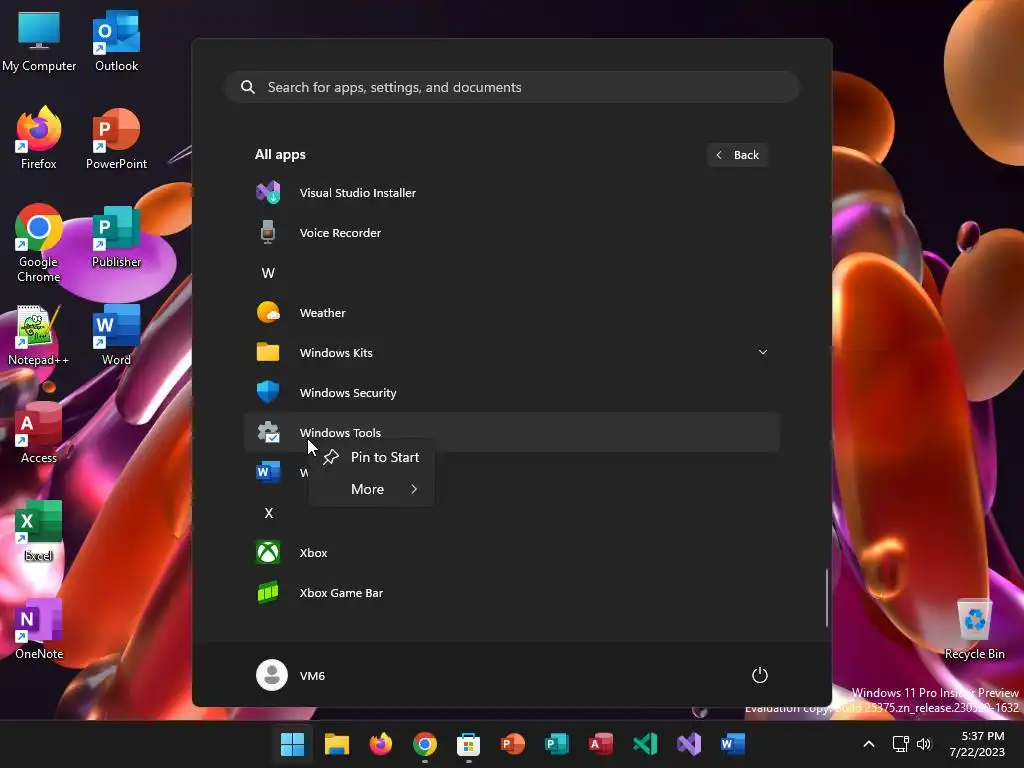The height and width of the screenshot is (768, 1024).
Task: Click the Back button in All apps
Action: pos(737,155)
